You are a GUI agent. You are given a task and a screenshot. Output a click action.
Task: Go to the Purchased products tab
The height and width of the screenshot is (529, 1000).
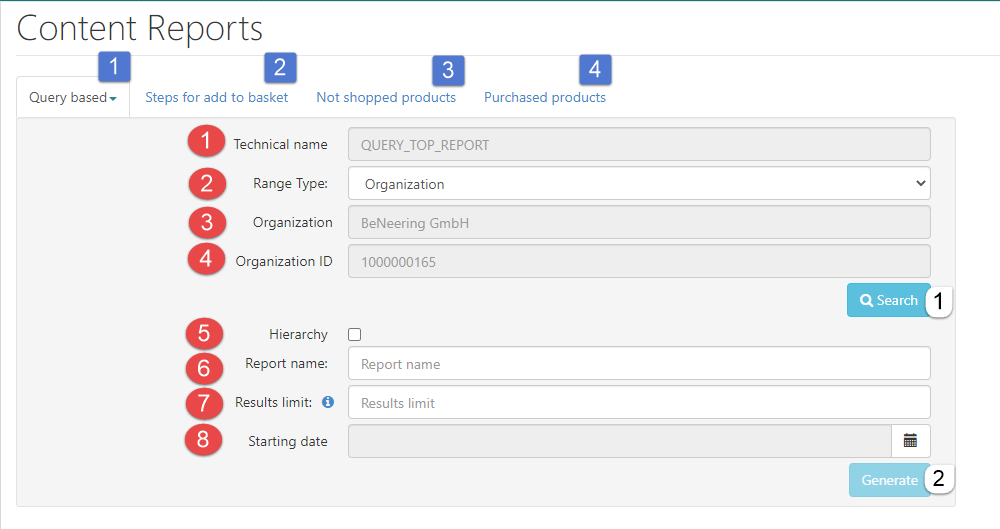[x=545, y=98]
